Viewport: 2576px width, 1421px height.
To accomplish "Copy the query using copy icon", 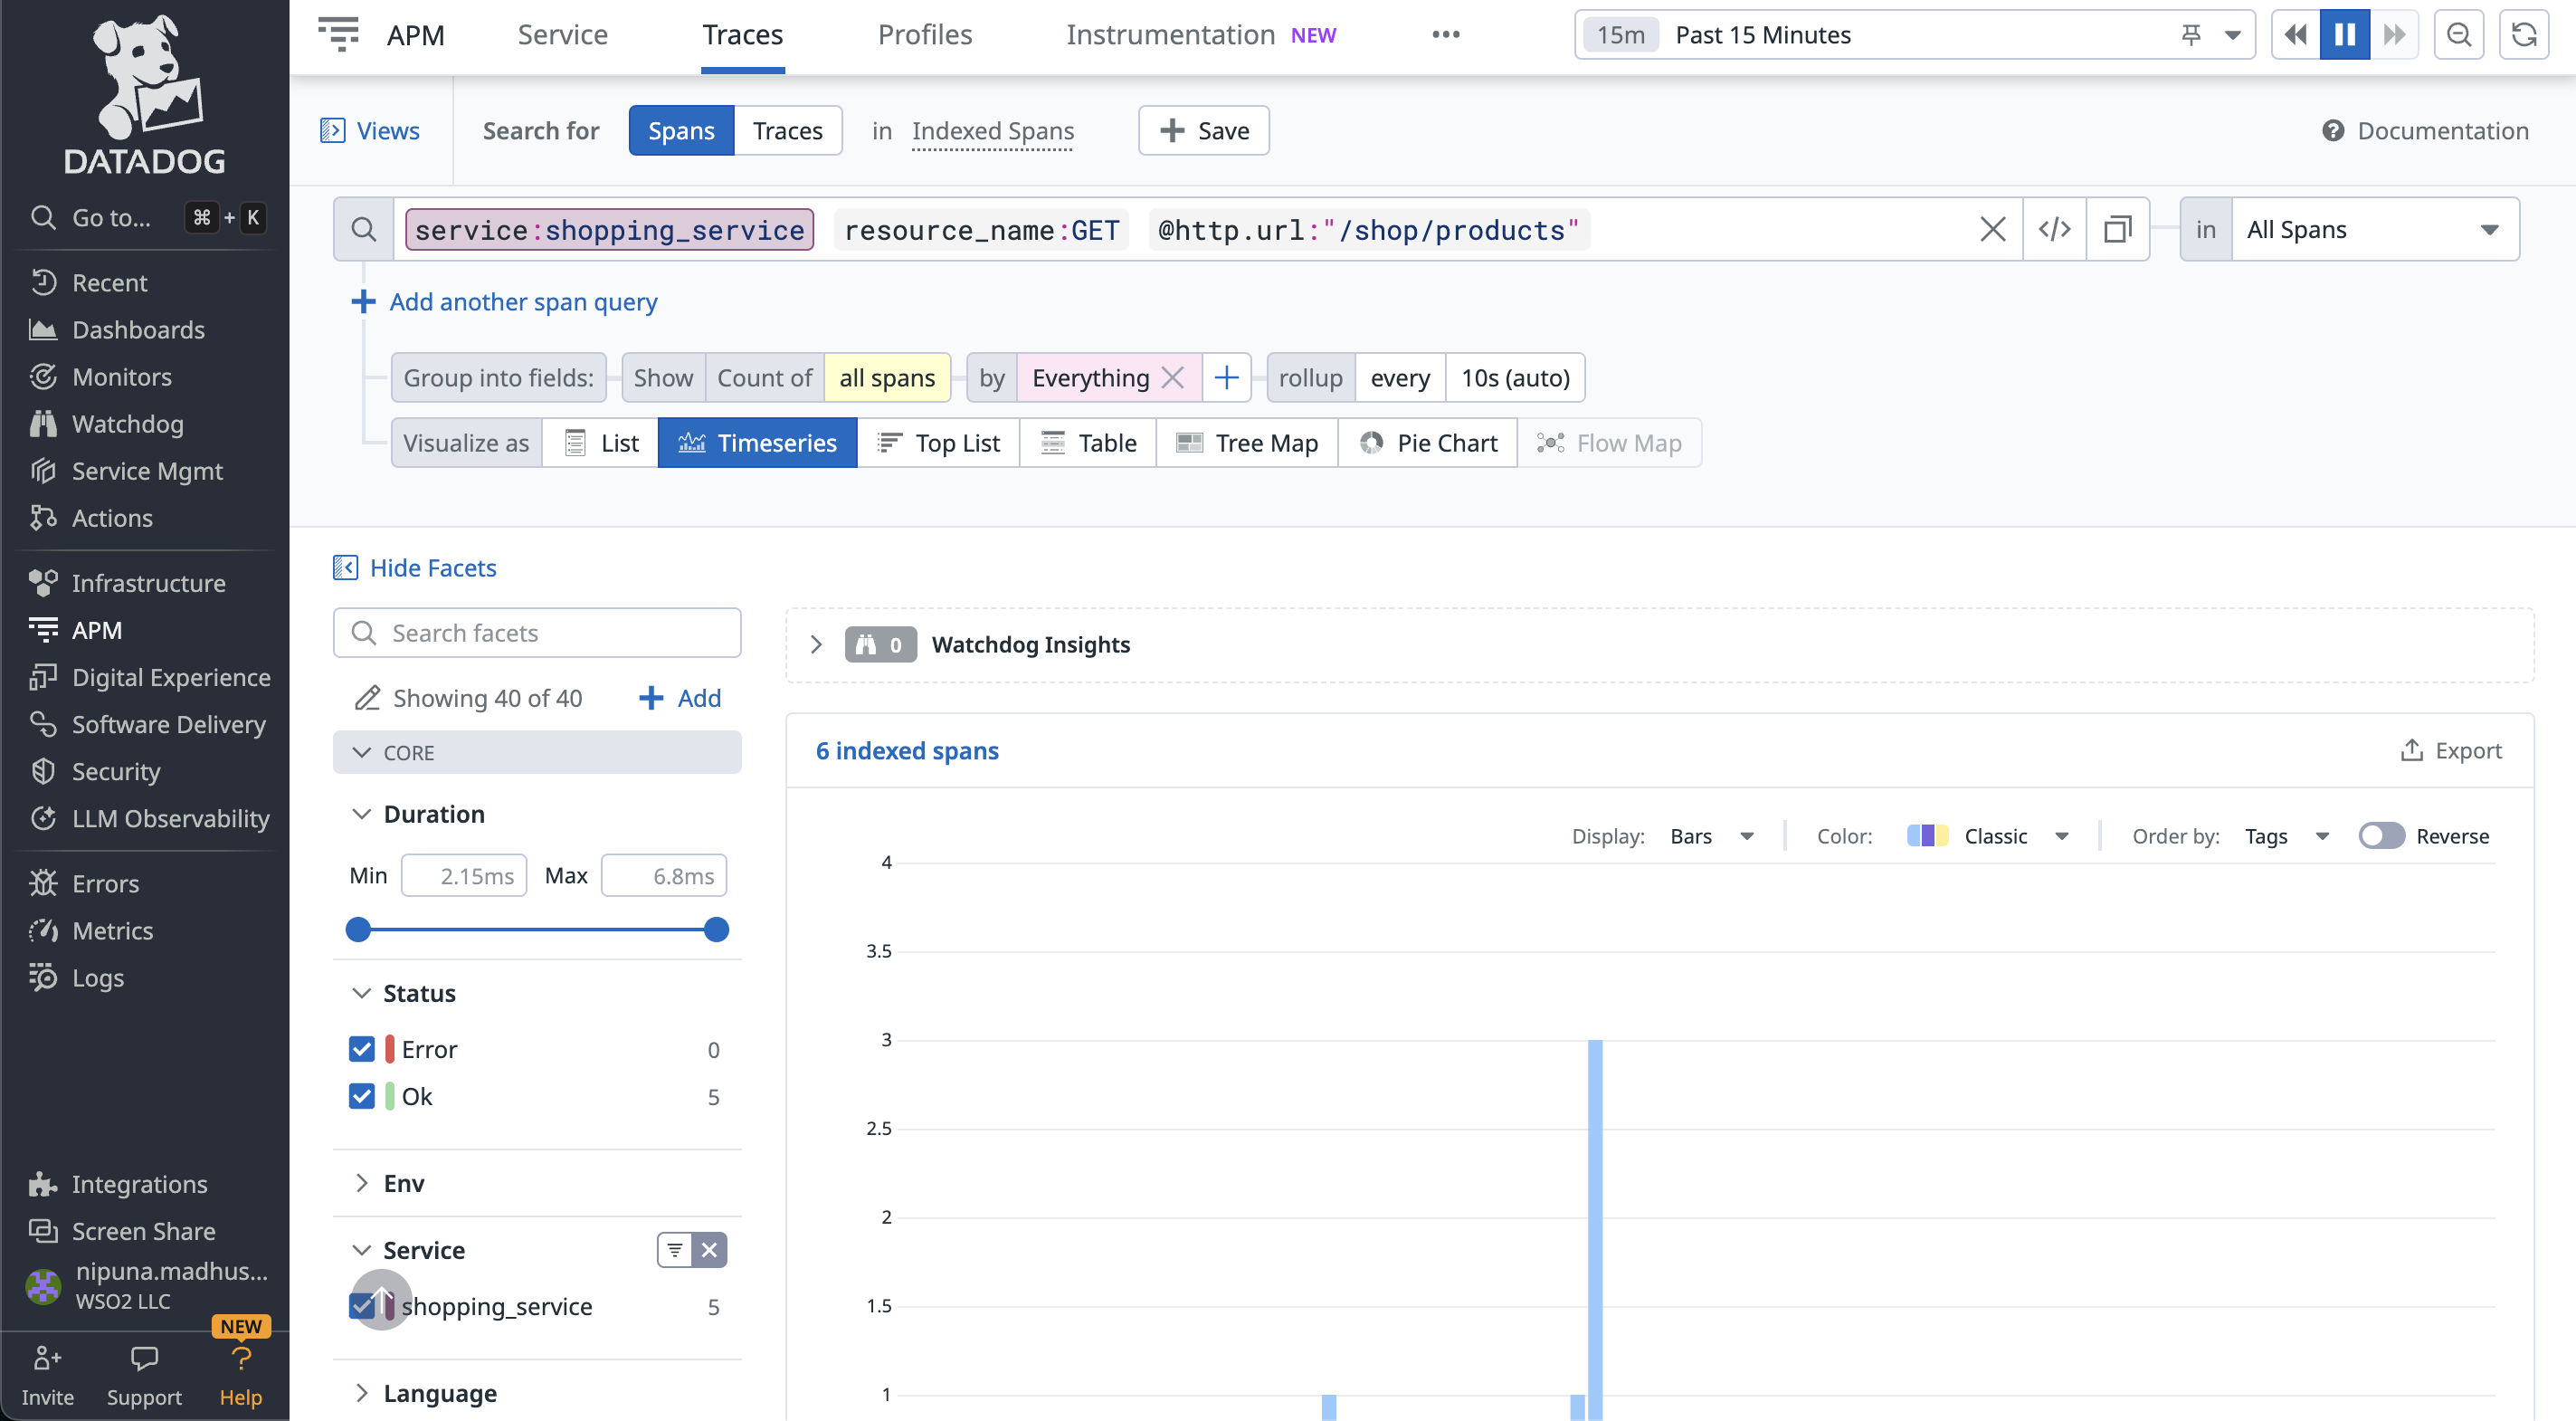I will (2117, 230).
